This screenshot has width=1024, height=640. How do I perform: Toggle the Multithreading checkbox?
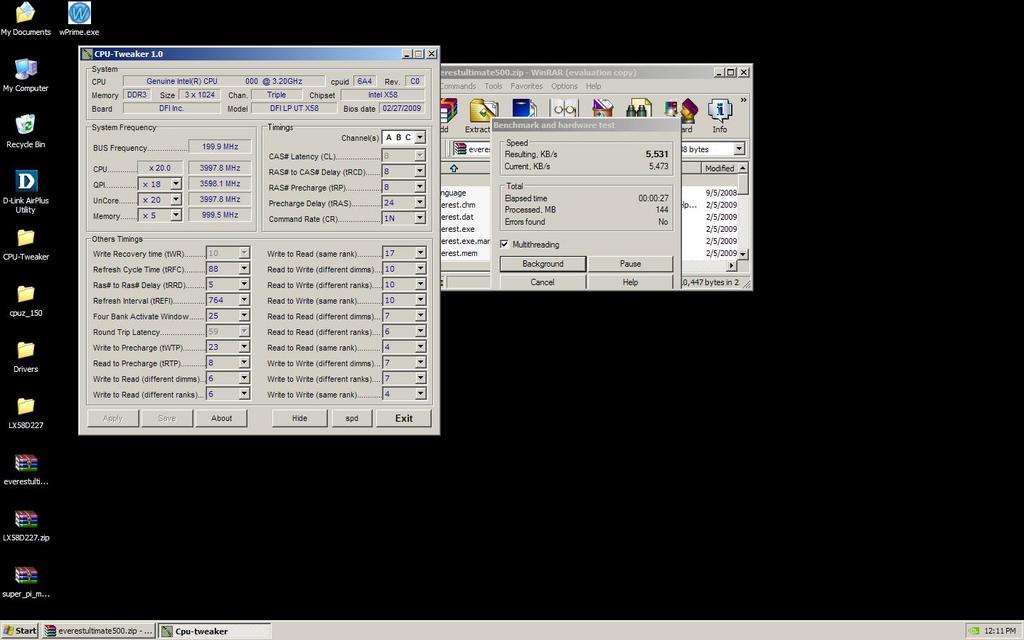504,244
